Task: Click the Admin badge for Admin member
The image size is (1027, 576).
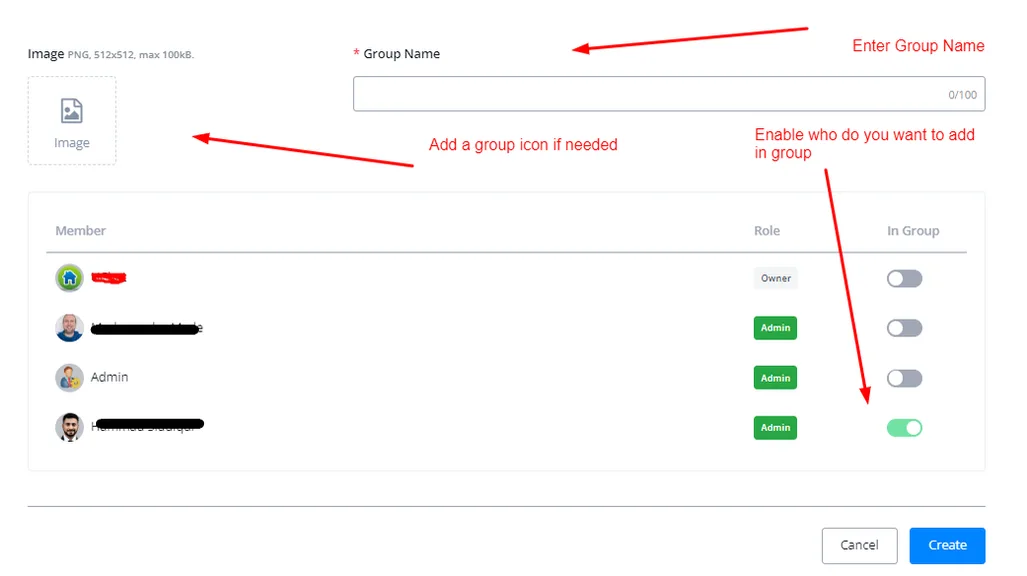Action: pos(775,377)
